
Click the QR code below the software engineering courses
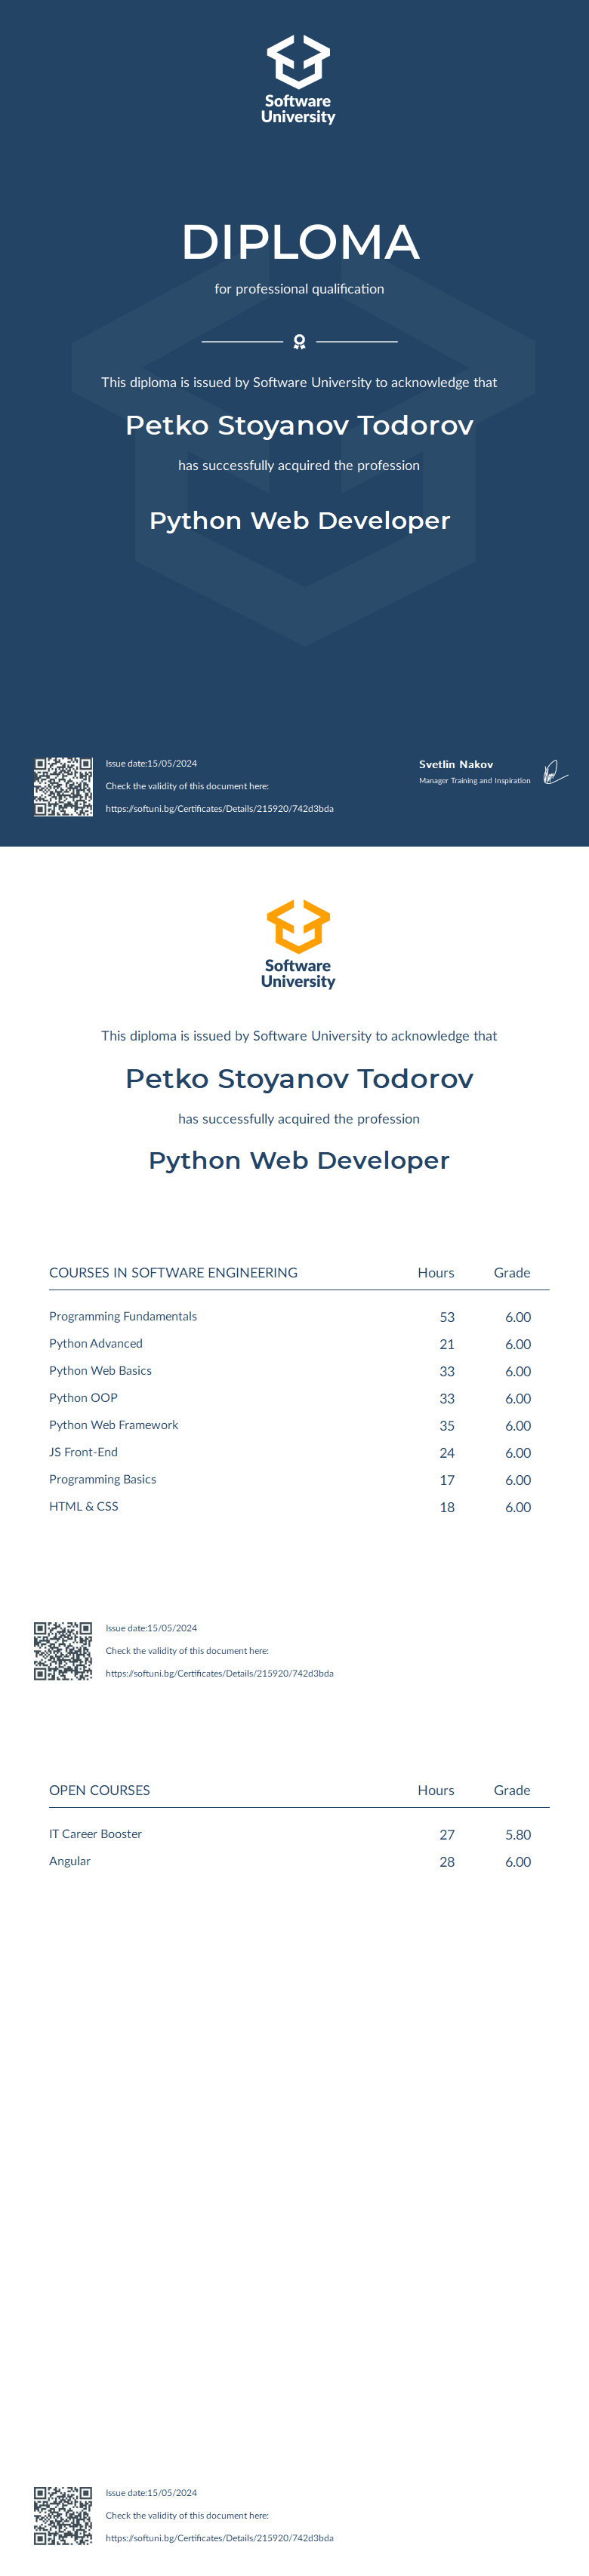[63, 1651]
